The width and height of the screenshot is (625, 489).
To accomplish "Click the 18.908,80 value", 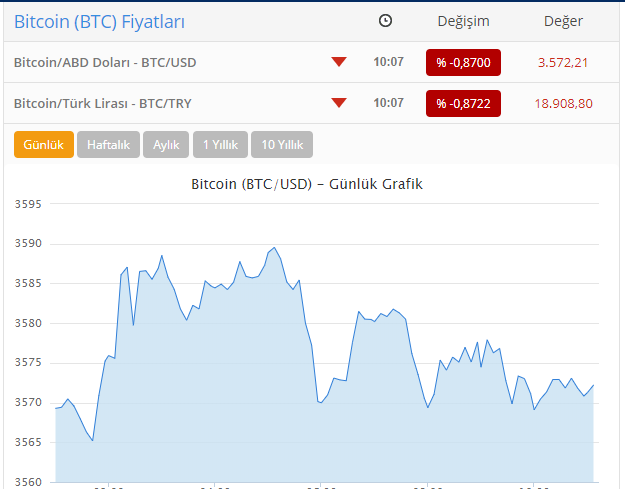I will coord(563,104).
